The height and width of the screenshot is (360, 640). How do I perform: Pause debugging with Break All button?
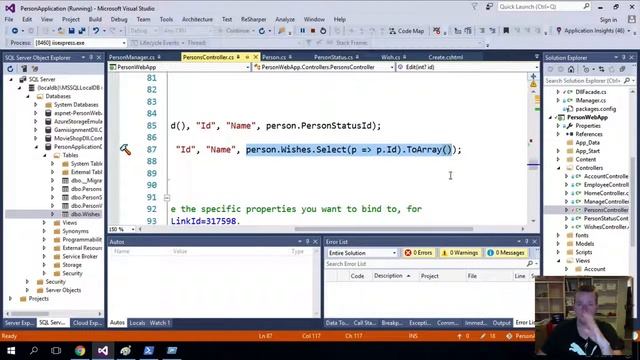click(x=302, y=31)
